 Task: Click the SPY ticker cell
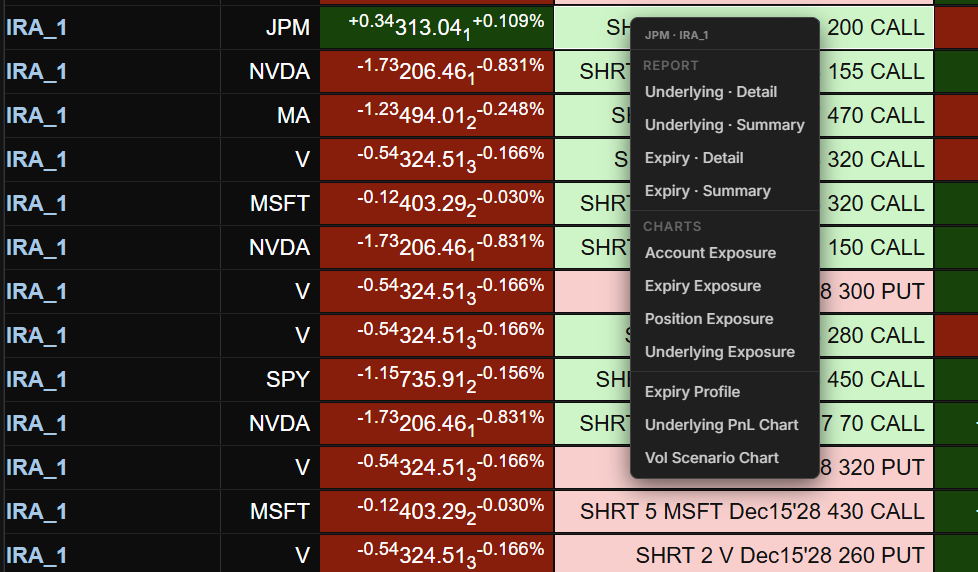pos(269,379)
